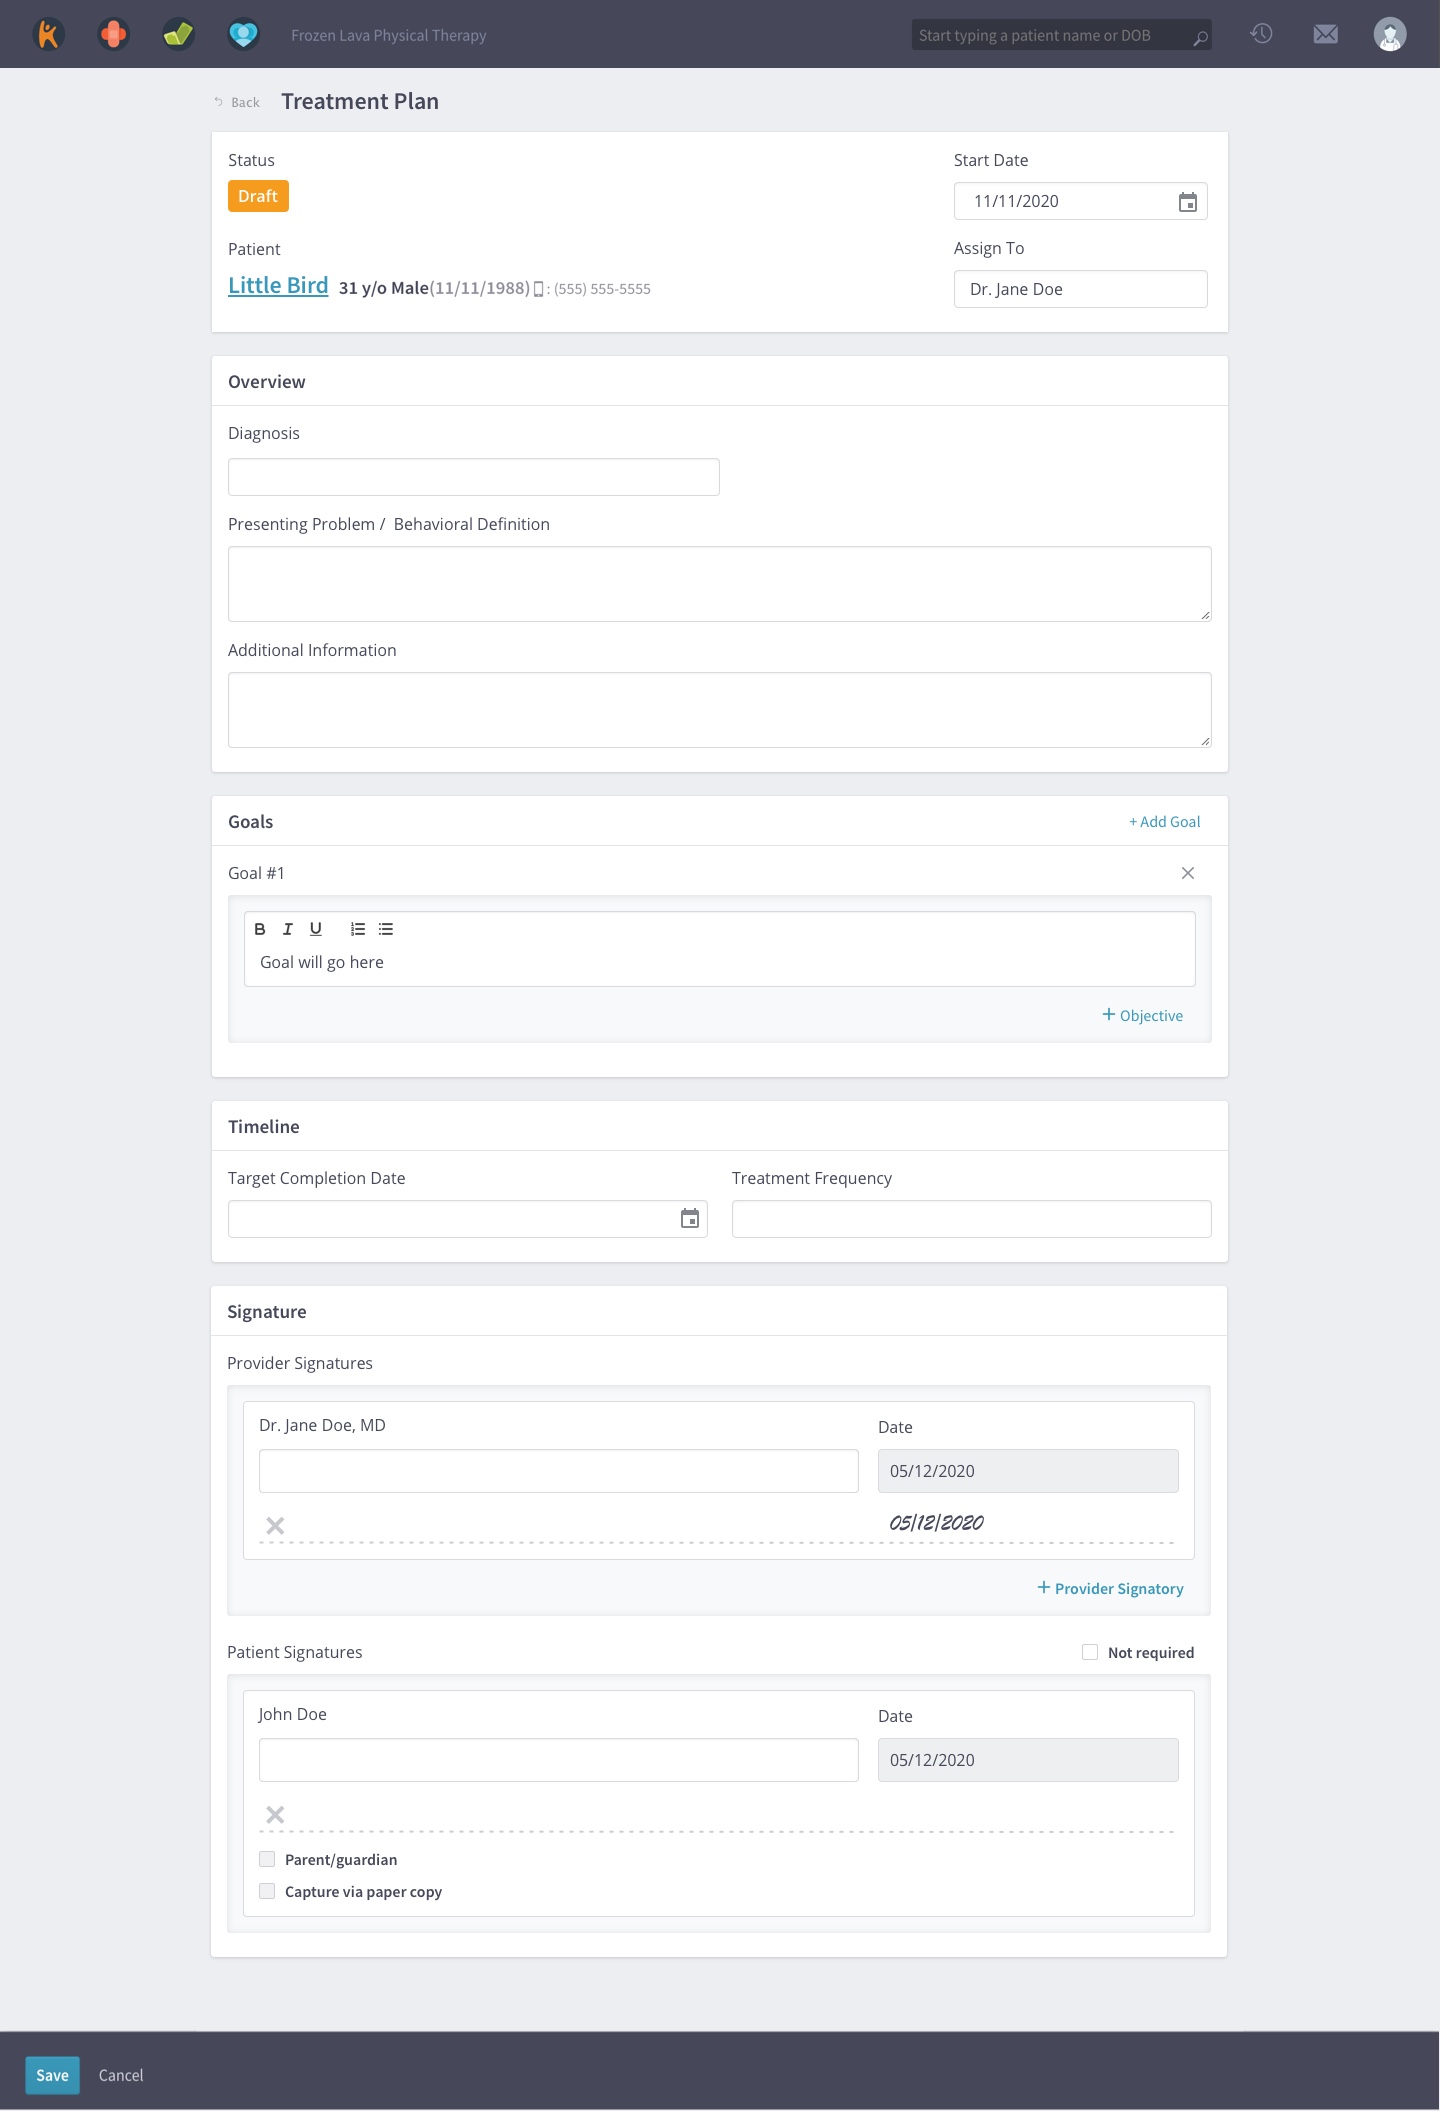Toggle bold formatting in Goal #1
The height and width of the screenshot is (2111, 1440).
[260, 929]
